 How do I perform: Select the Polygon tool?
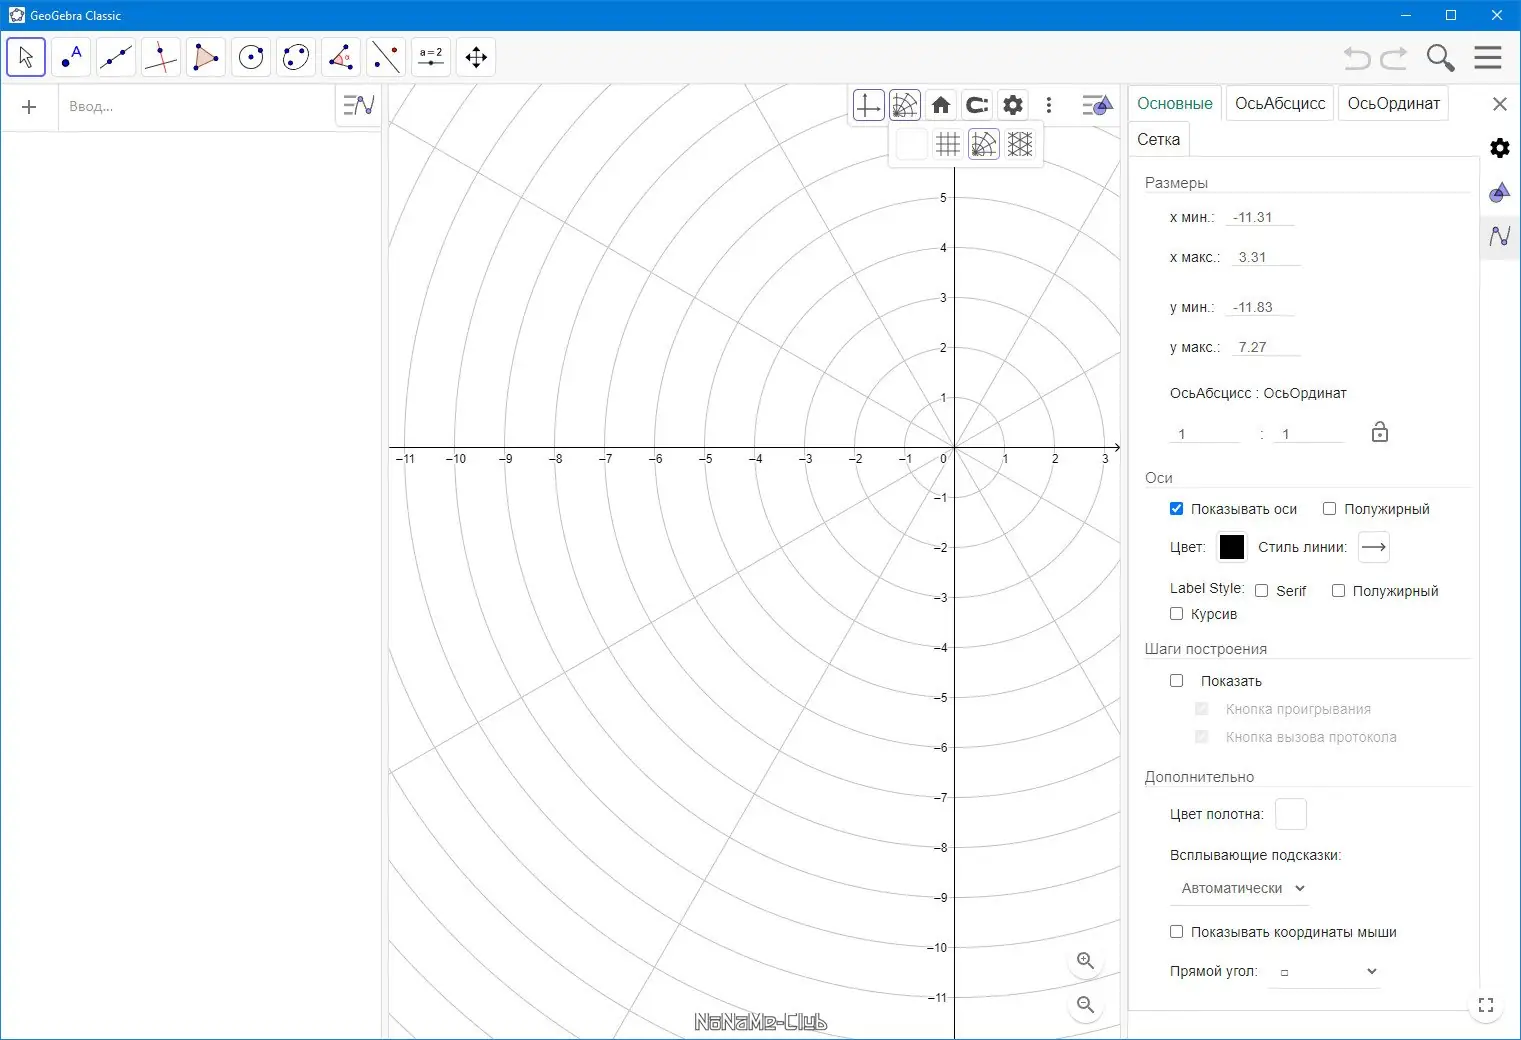pos(205,57)
